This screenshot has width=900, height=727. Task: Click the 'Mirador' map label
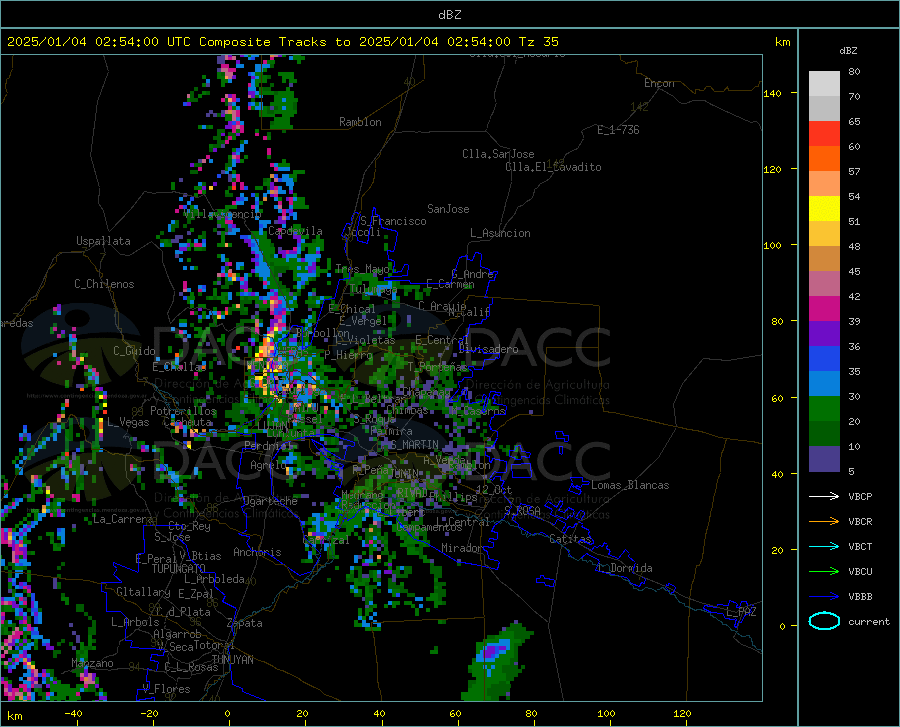[462, 548]
